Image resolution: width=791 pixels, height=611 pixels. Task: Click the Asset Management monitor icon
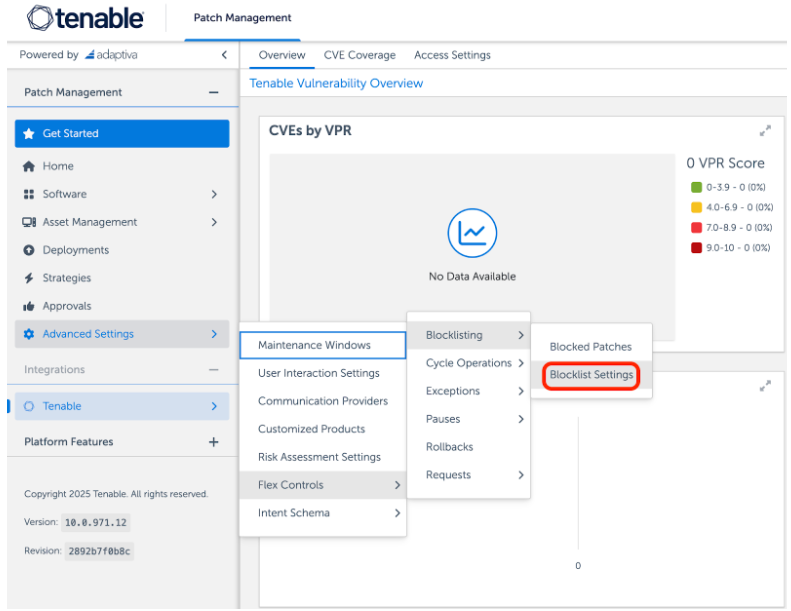click(29, 223)
